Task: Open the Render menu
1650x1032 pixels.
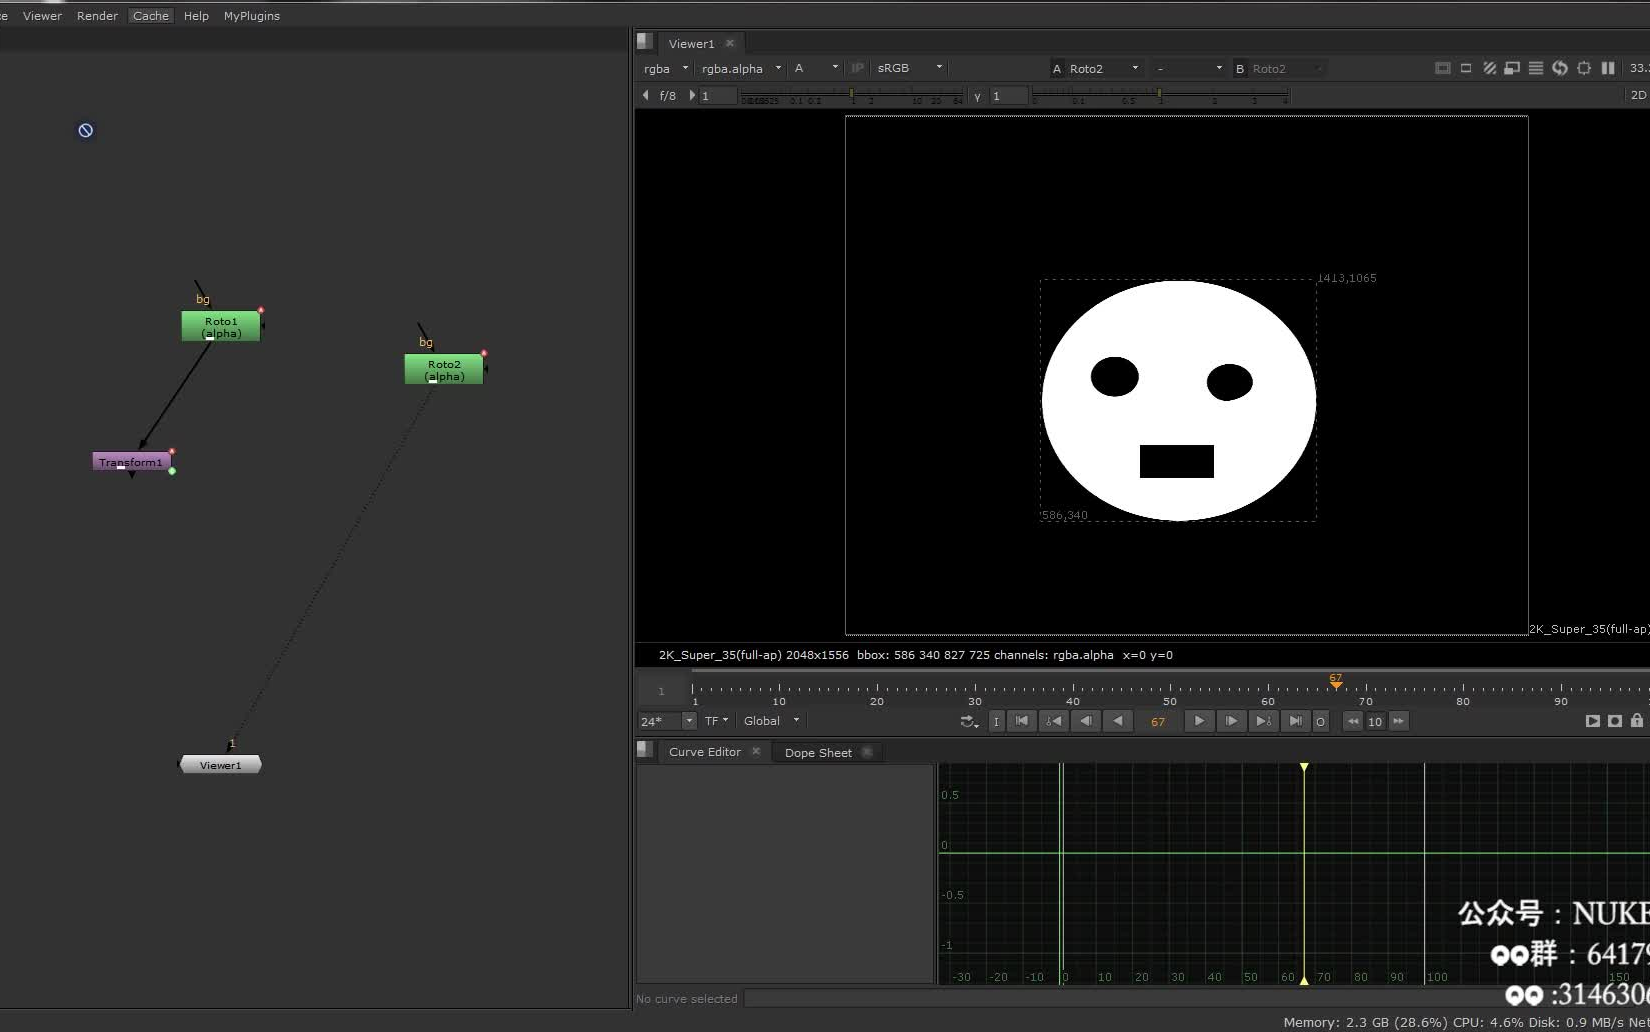Action: click(x=97, y=16)
